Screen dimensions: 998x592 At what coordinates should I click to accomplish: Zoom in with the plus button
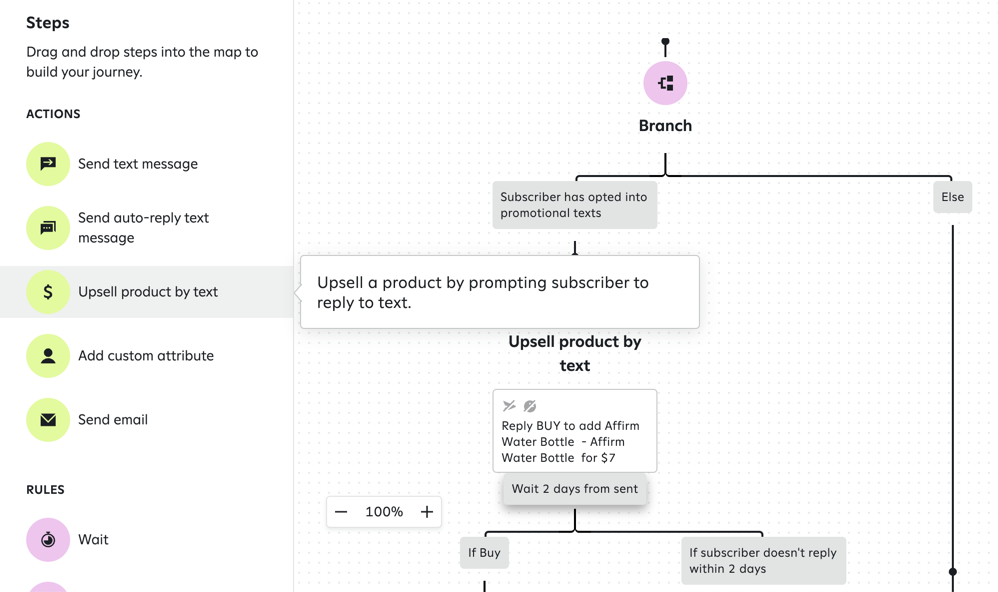click(427, 512)
